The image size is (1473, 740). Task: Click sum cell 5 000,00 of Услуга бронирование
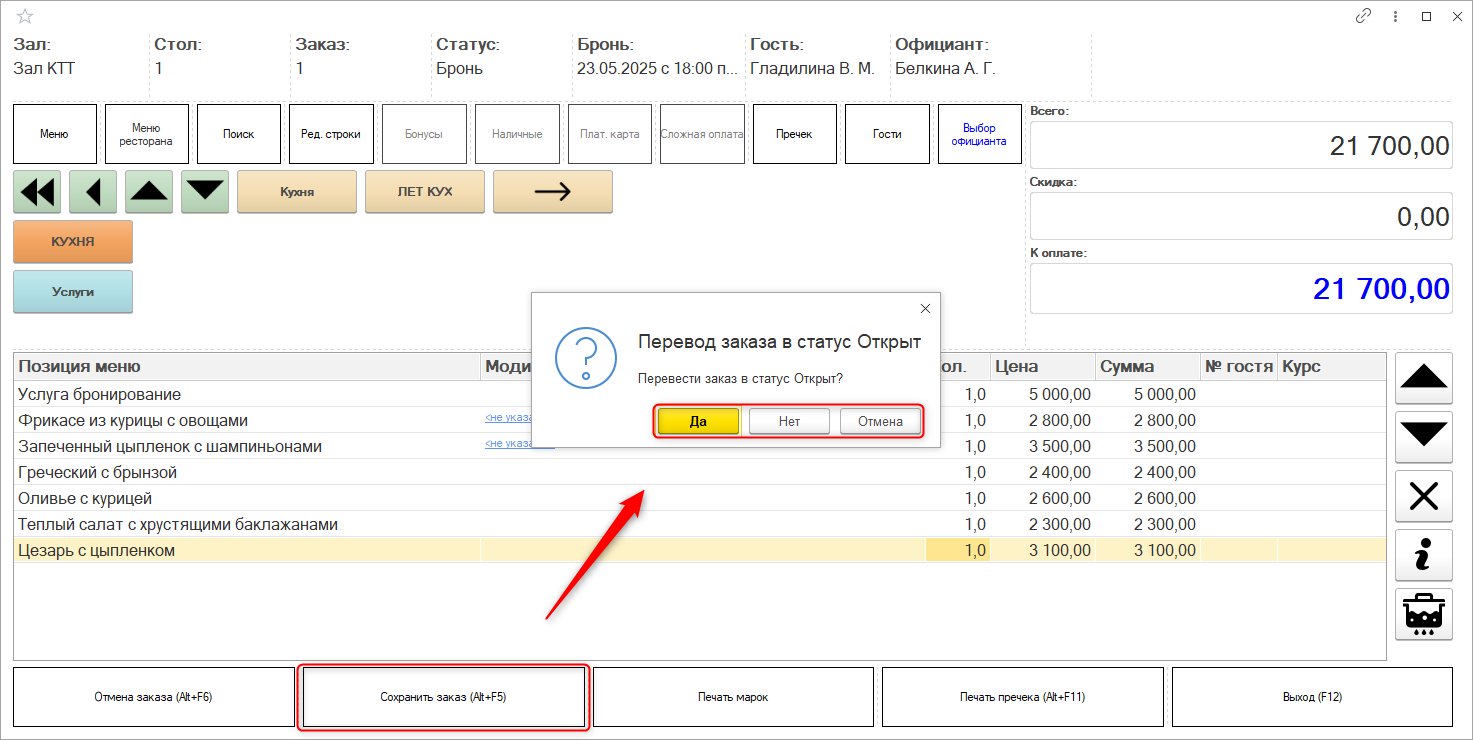[1148, 394]
